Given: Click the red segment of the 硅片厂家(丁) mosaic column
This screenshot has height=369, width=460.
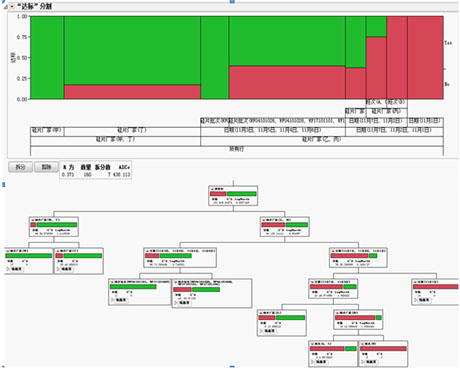Looking at the screenshot, I should pyautogui.click(x=132, y=92).
